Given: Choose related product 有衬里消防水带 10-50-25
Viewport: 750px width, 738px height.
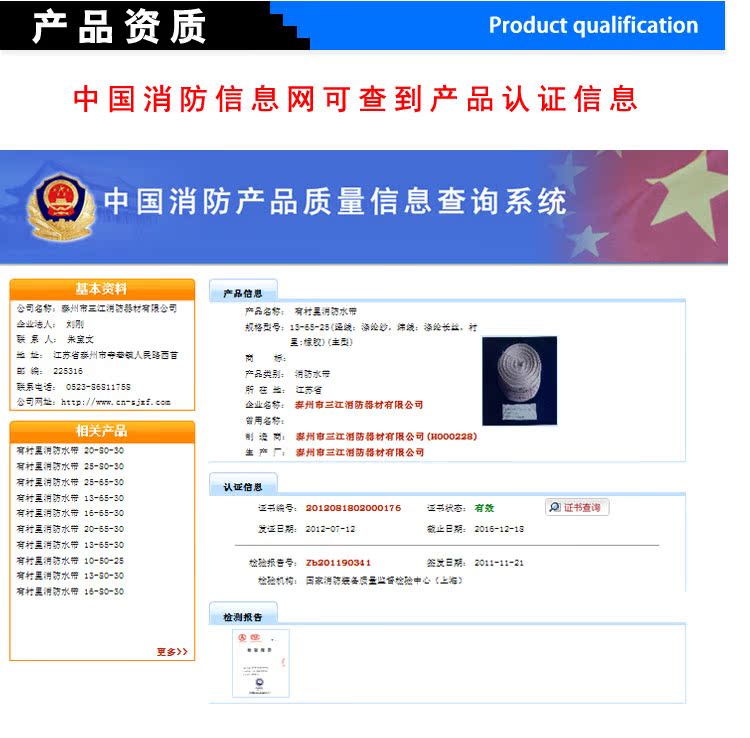Looking at the screenshot, I should [70, 560].
